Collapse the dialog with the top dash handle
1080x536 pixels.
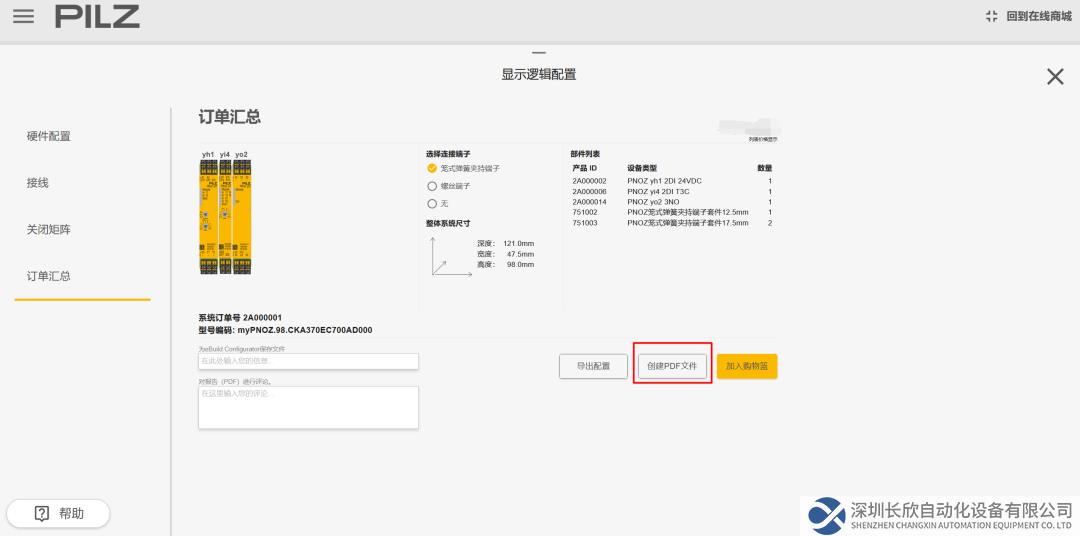[539, 53]
